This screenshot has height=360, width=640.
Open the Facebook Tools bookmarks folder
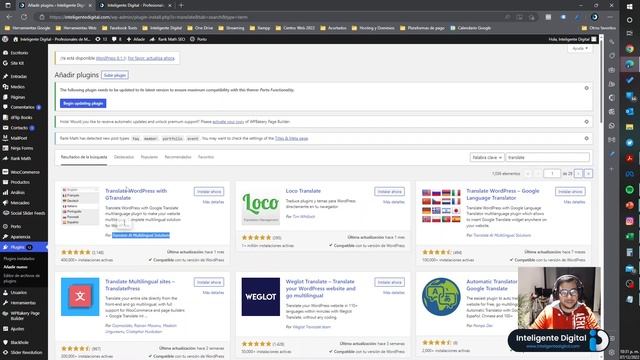tap(120, 28)
